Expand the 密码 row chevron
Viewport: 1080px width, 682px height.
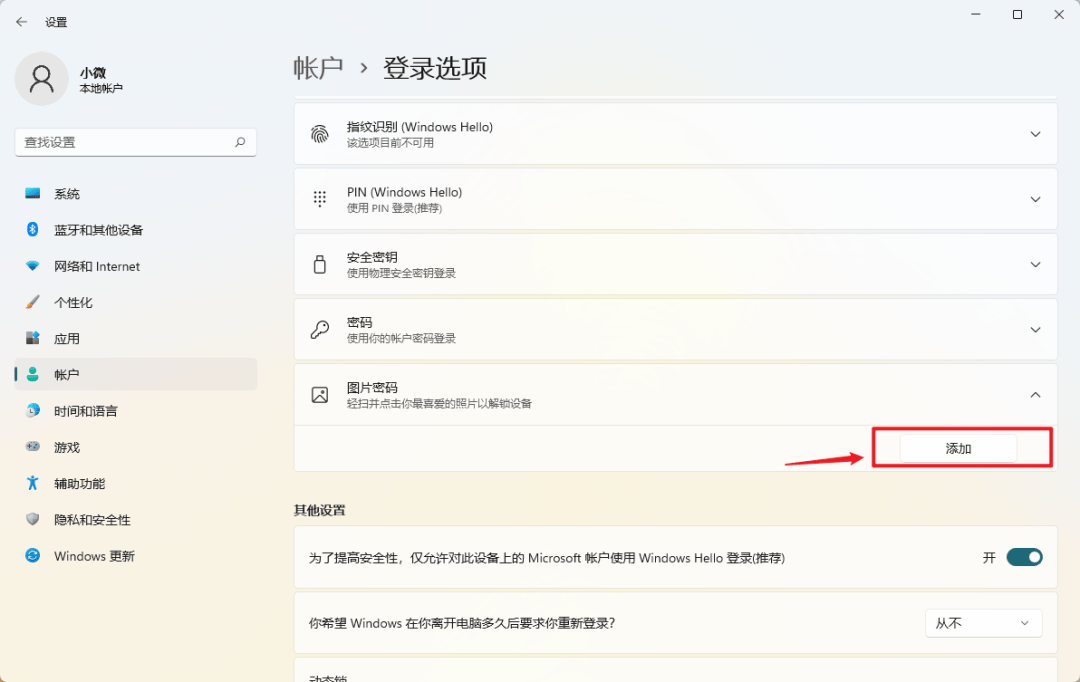(1035, 330)
